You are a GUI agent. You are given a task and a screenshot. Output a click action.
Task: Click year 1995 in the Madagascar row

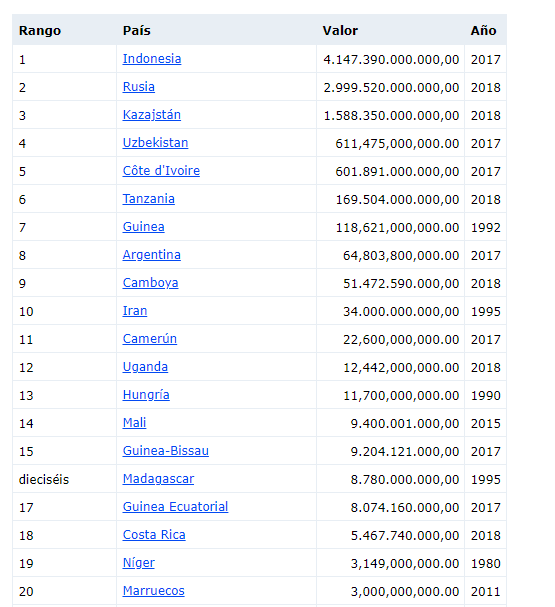pos(486,480)
